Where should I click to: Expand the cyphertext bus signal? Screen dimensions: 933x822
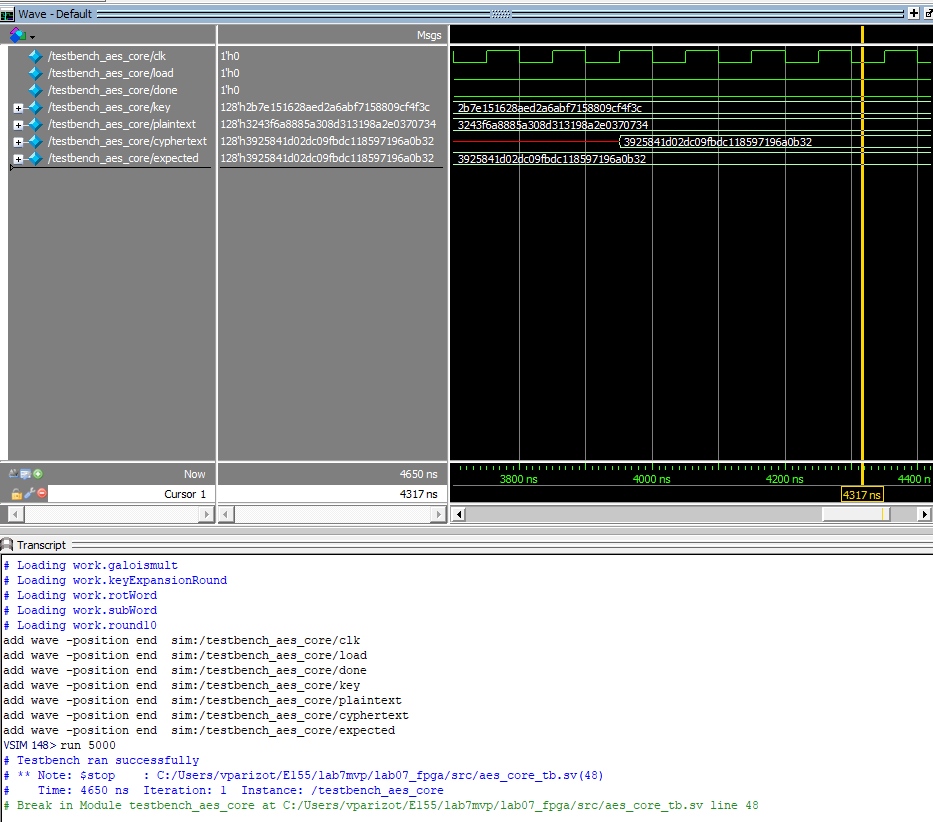pyautogui.click(x=18, y=142)
